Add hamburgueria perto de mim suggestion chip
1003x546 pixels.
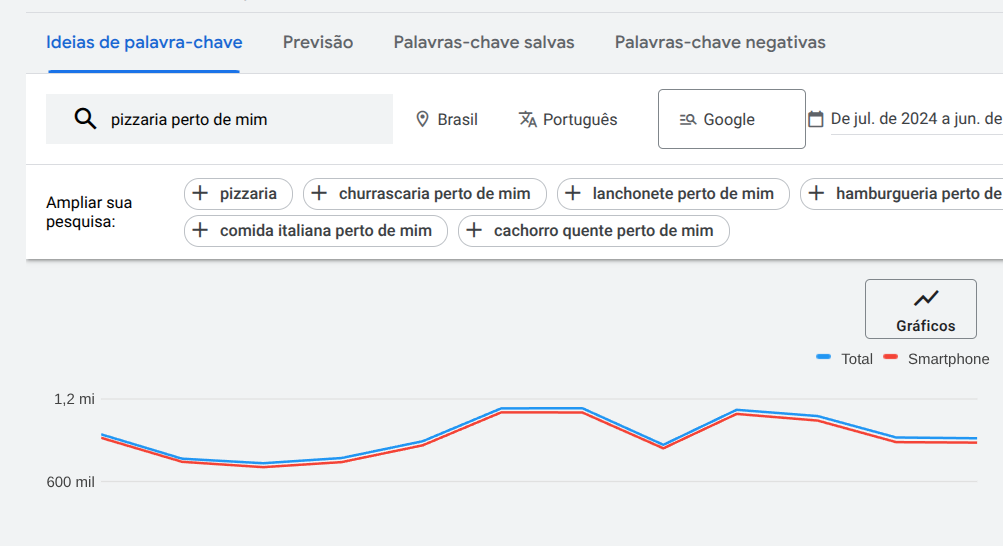[902, 194]
